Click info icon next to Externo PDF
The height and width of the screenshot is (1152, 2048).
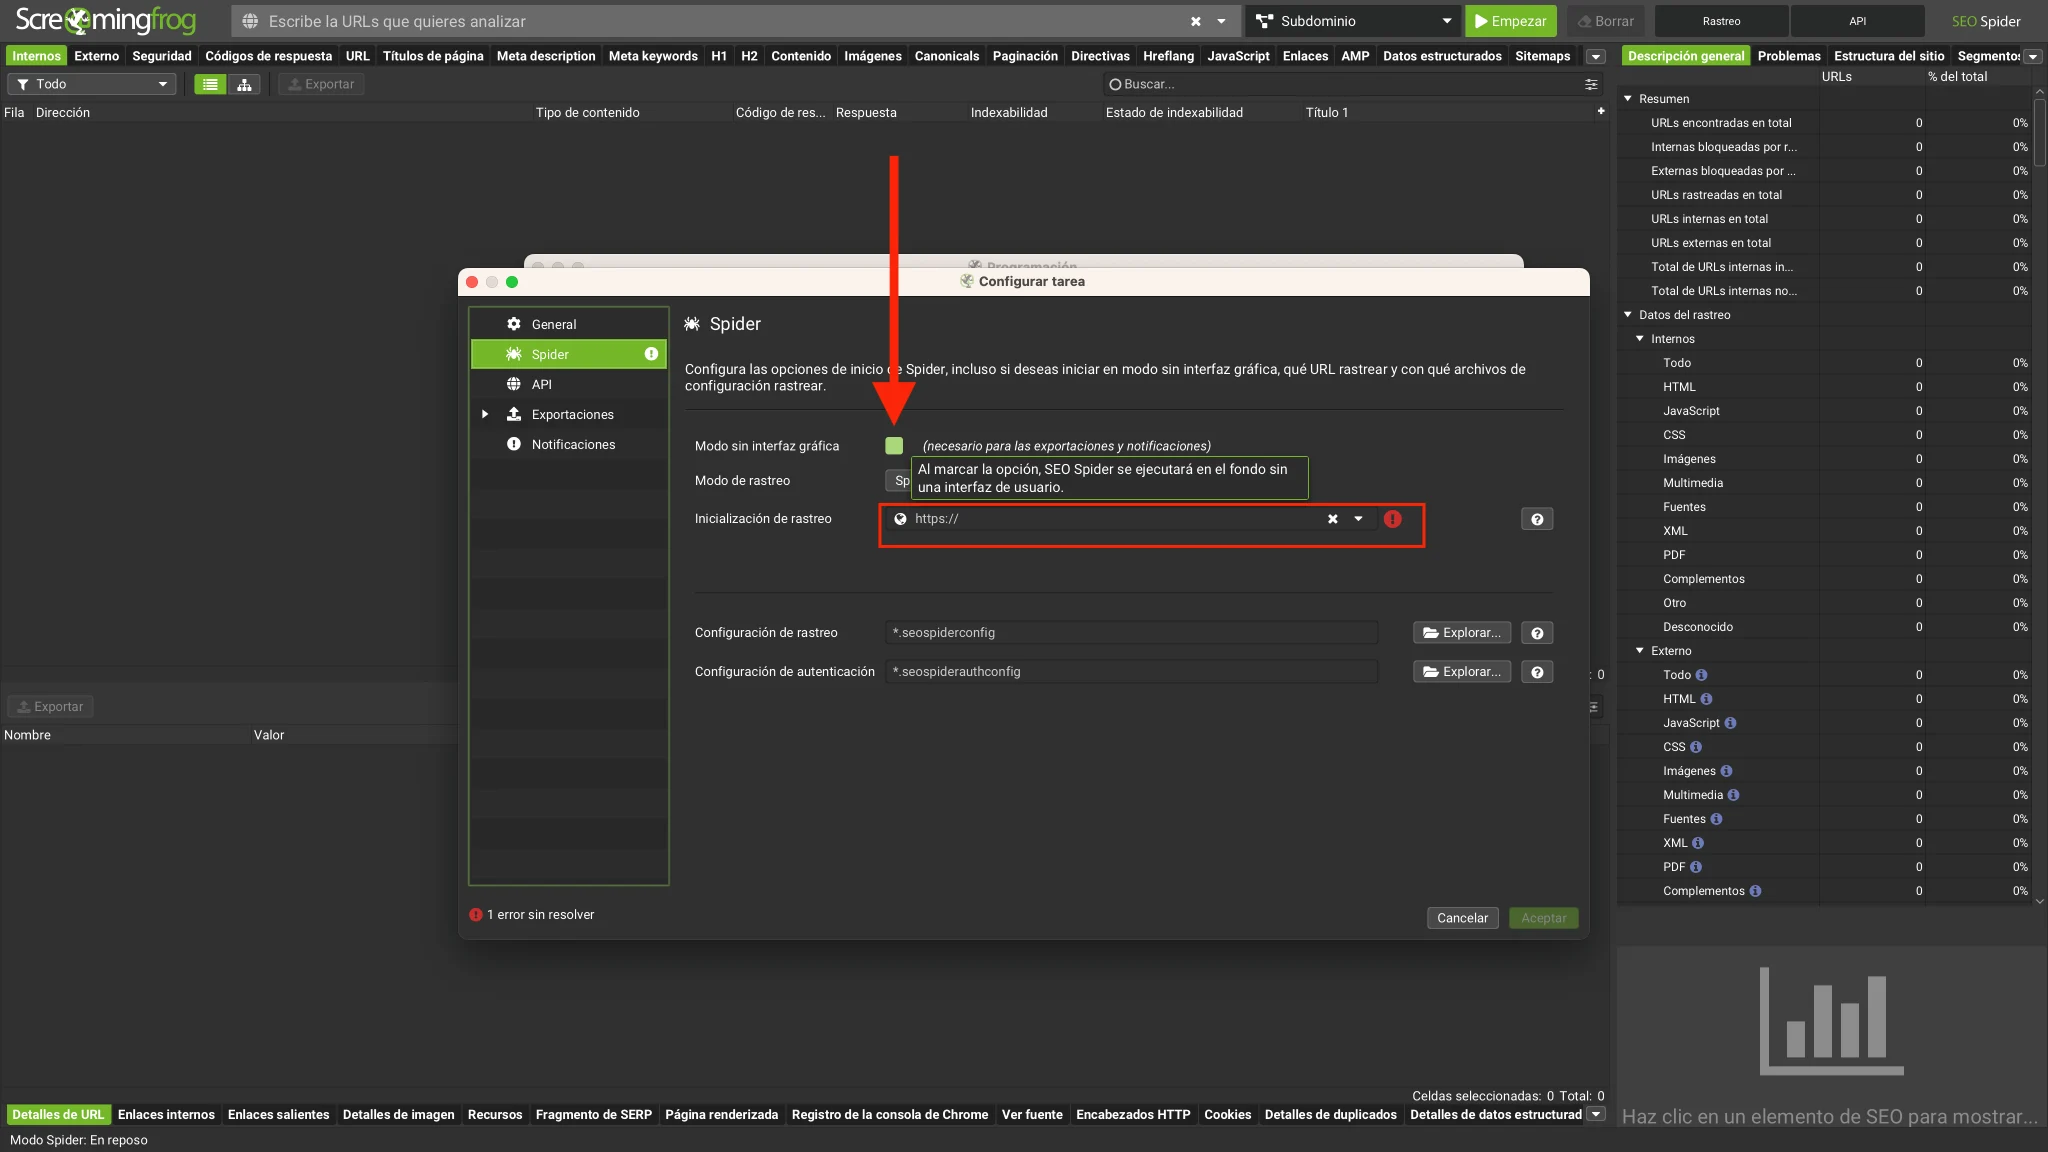(1696, 867)
